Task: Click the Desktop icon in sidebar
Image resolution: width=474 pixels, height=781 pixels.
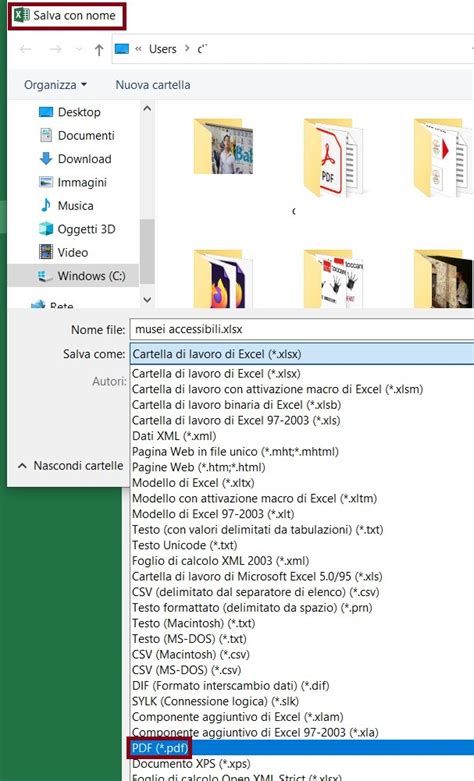Action: (46, 112)
